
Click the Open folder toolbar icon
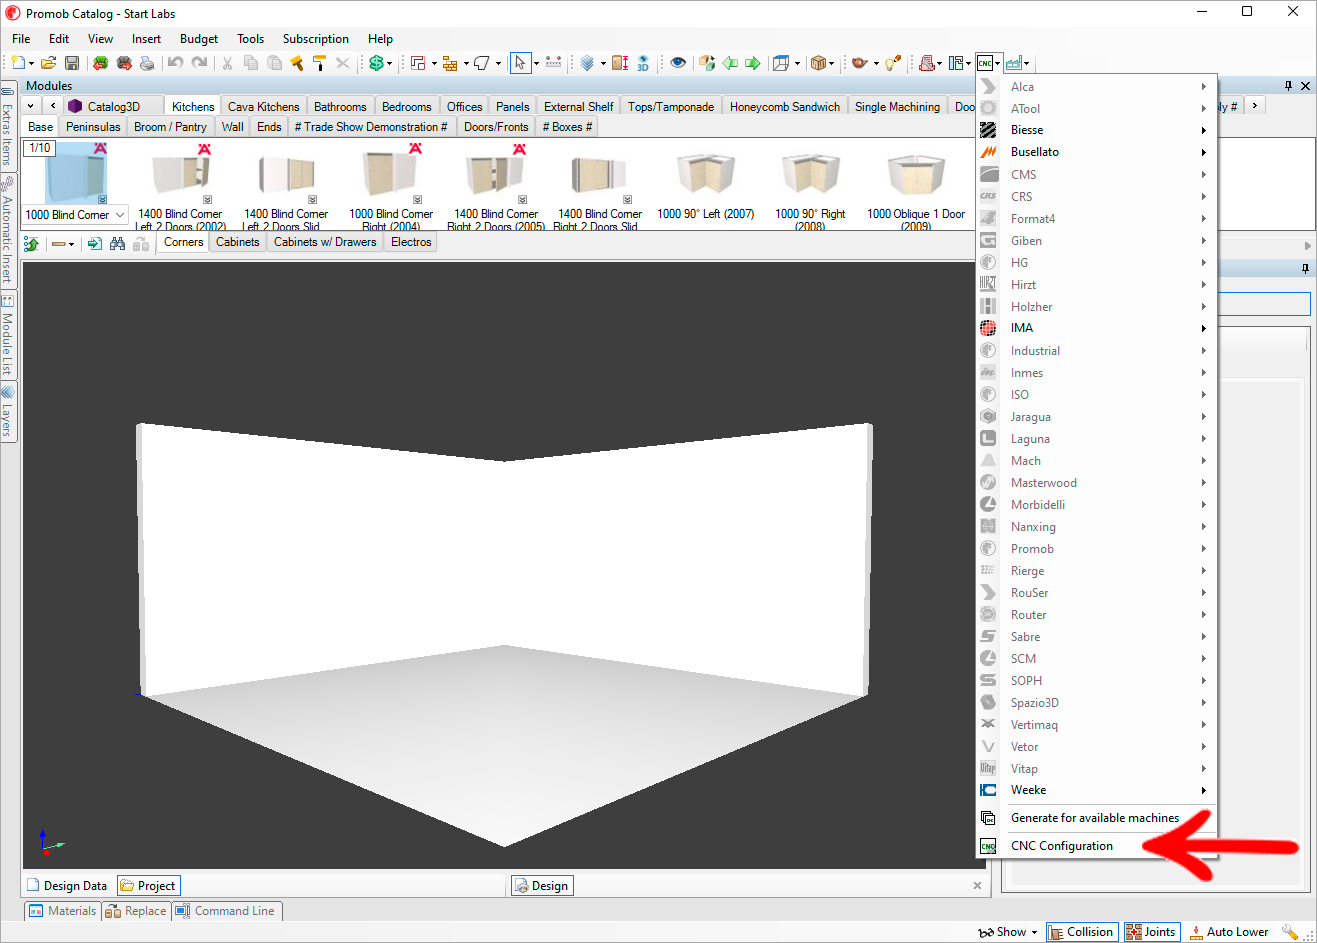pyautogui.click(x=48, y=63)
